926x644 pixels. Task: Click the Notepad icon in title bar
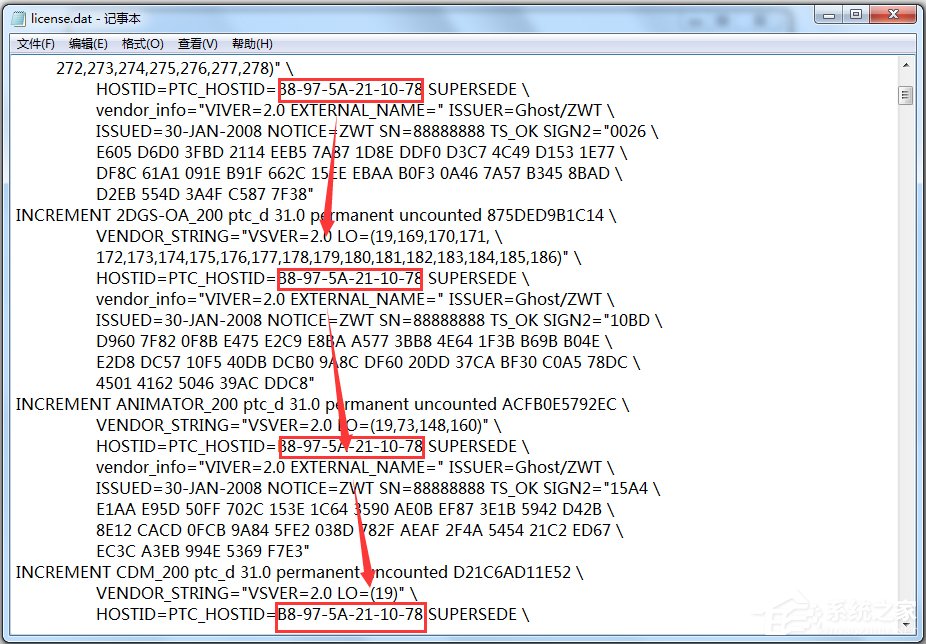pos(19,18)
